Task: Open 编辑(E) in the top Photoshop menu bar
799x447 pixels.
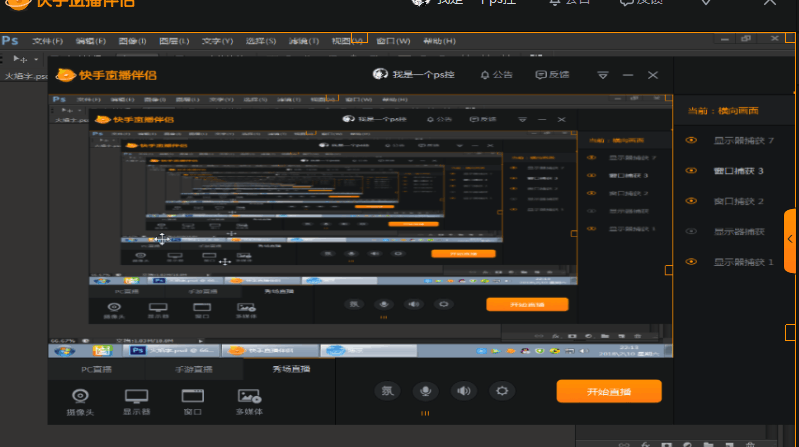Action: point(90,41)
